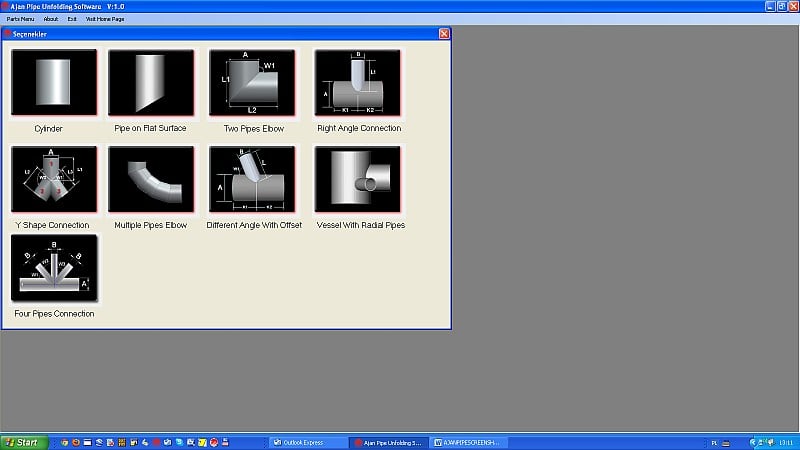This screenshot has width=800, height=450.
Task: Choose the Pipe on Flat Surface image
Action: click(151, 82)
